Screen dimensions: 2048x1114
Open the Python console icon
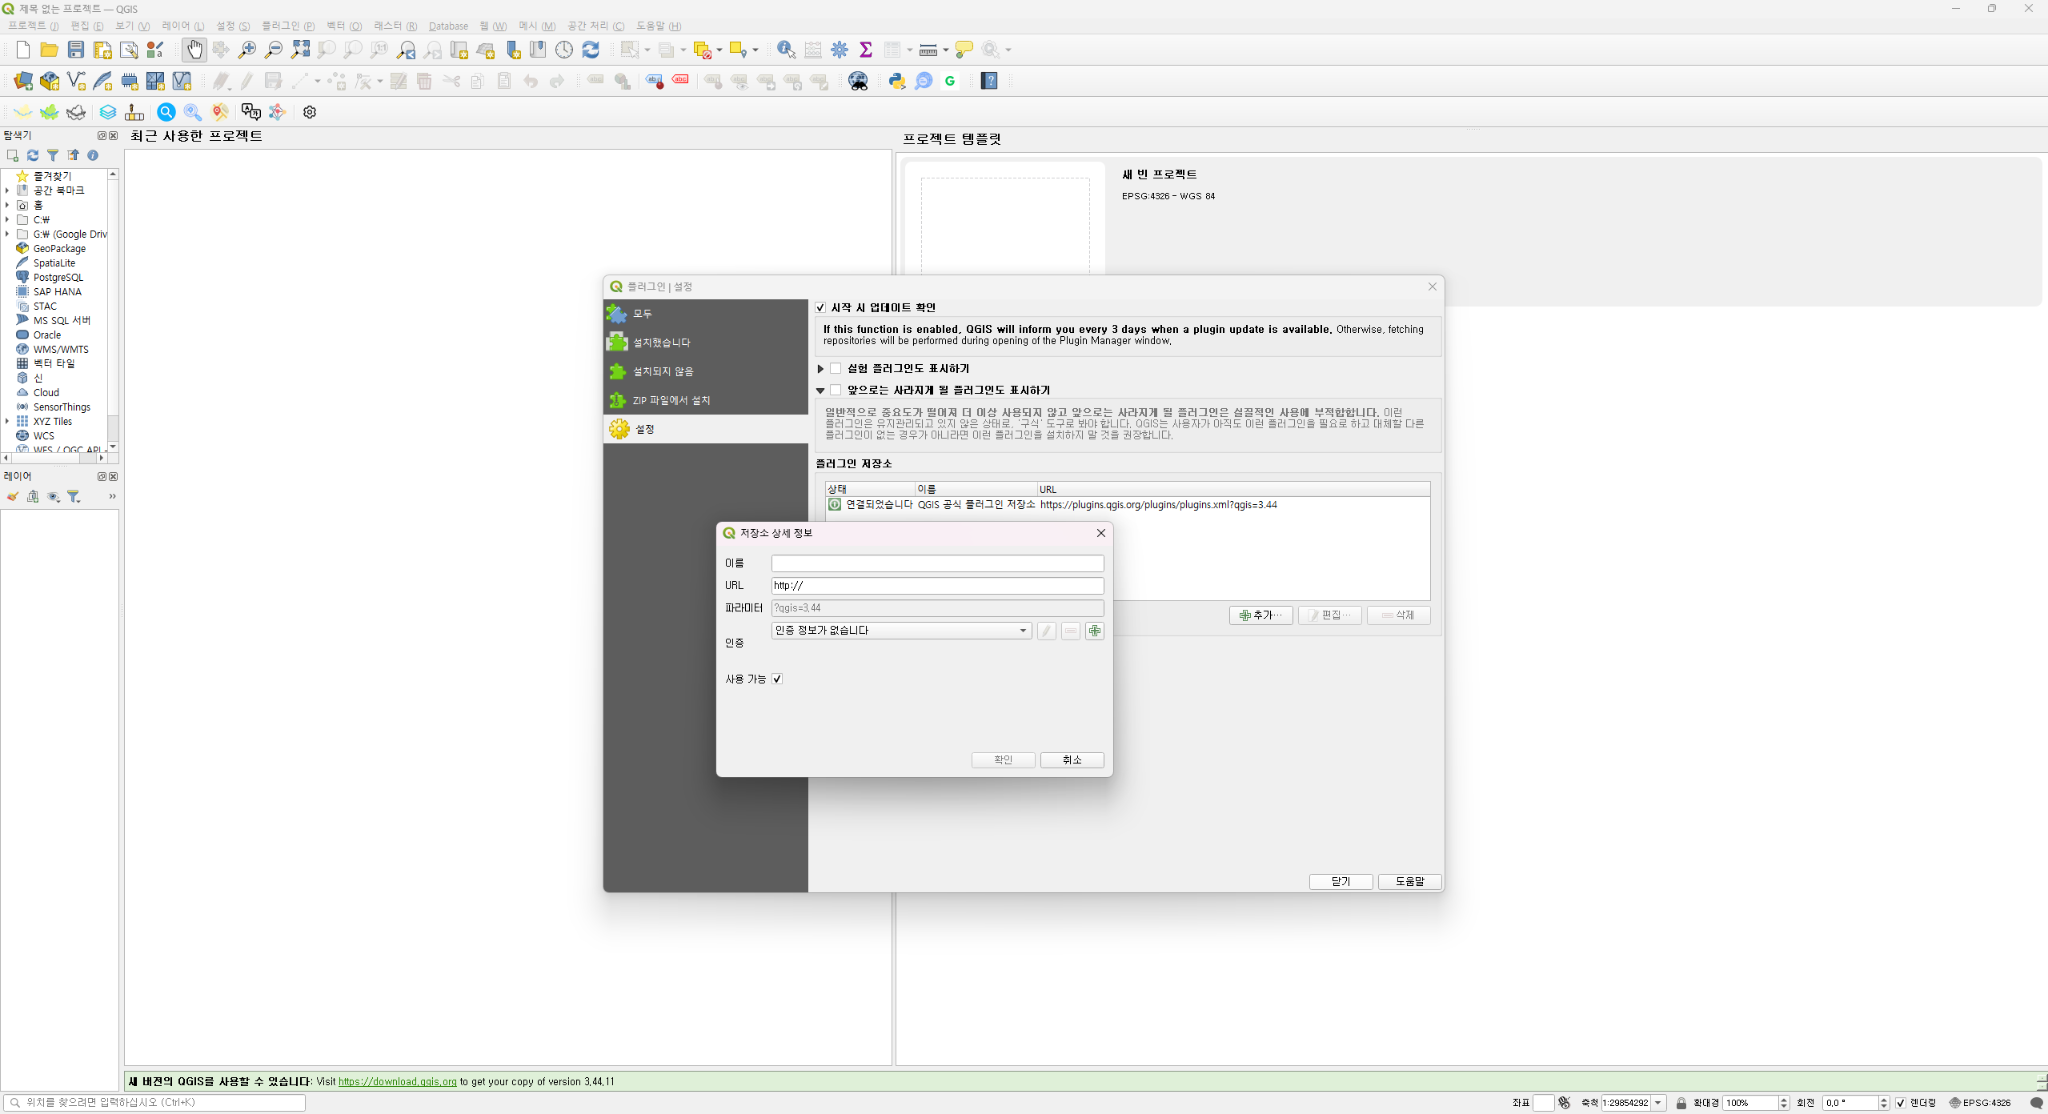tap(897, 81)
